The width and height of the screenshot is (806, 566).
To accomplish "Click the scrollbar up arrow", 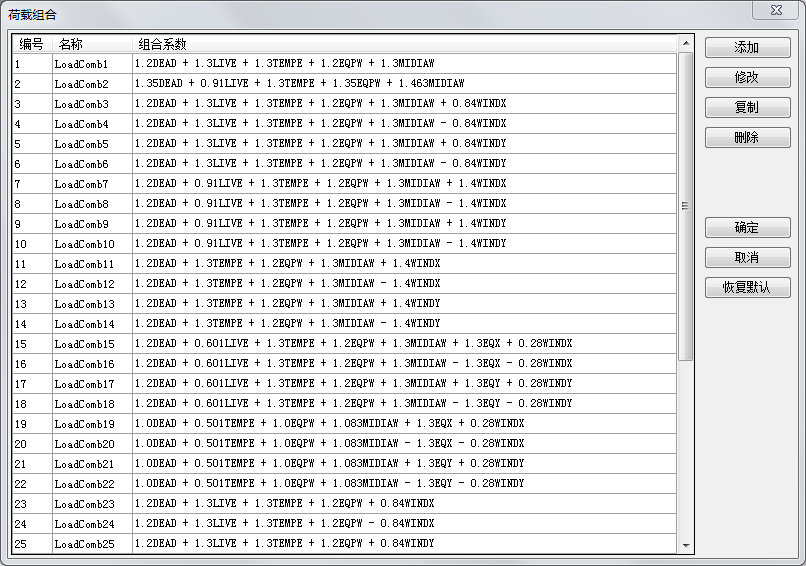I will pos(685,44).
